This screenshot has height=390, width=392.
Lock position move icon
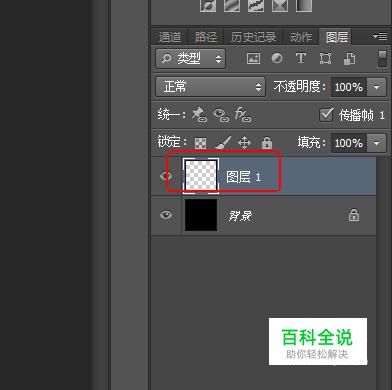pos(244,143)
